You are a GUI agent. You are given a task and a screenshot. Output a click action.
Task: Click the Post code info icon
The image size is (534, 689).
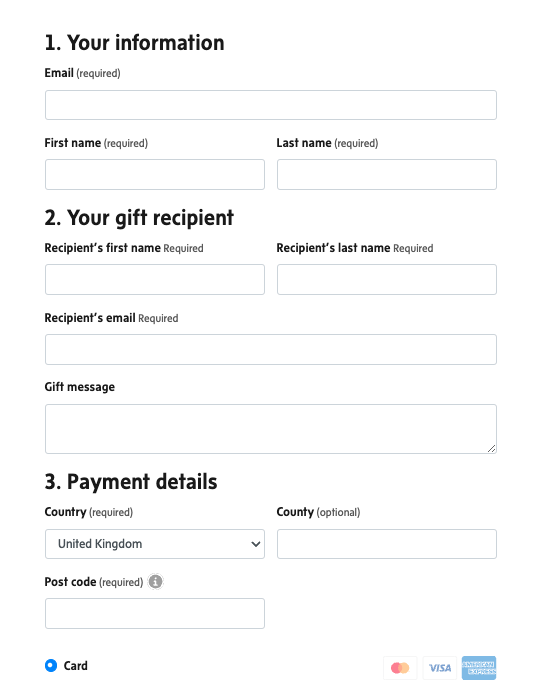(155, 581)
